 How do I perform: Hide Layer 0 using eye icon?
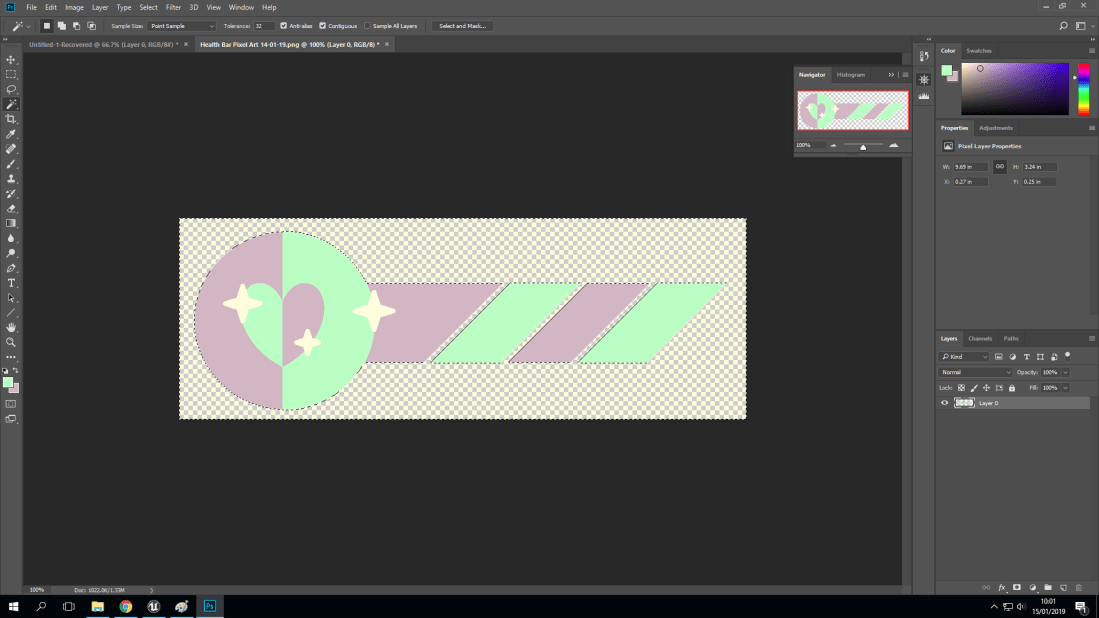(x=945, y=403)
